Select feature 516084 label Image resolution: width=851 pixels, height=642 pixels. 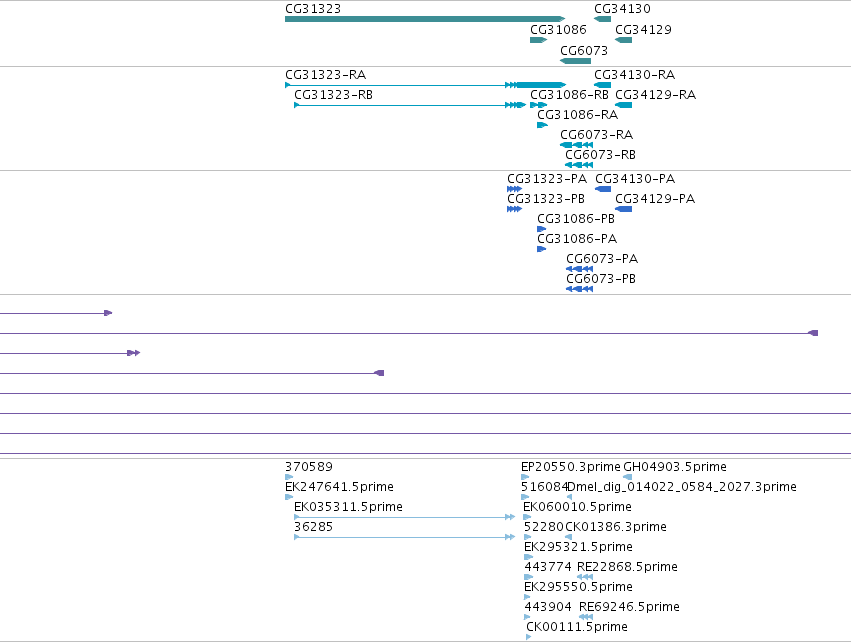click(544, 487)
